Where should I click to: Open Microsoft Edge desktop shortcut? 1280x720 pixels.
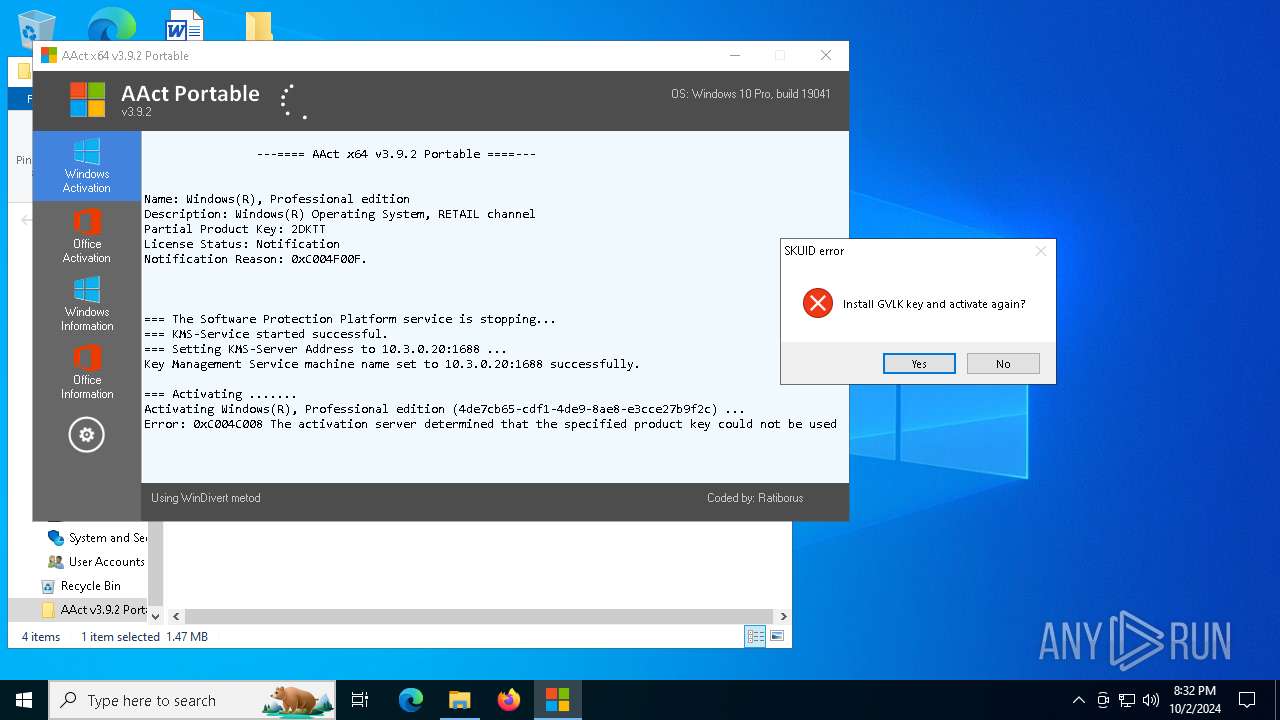click(111, 26)
